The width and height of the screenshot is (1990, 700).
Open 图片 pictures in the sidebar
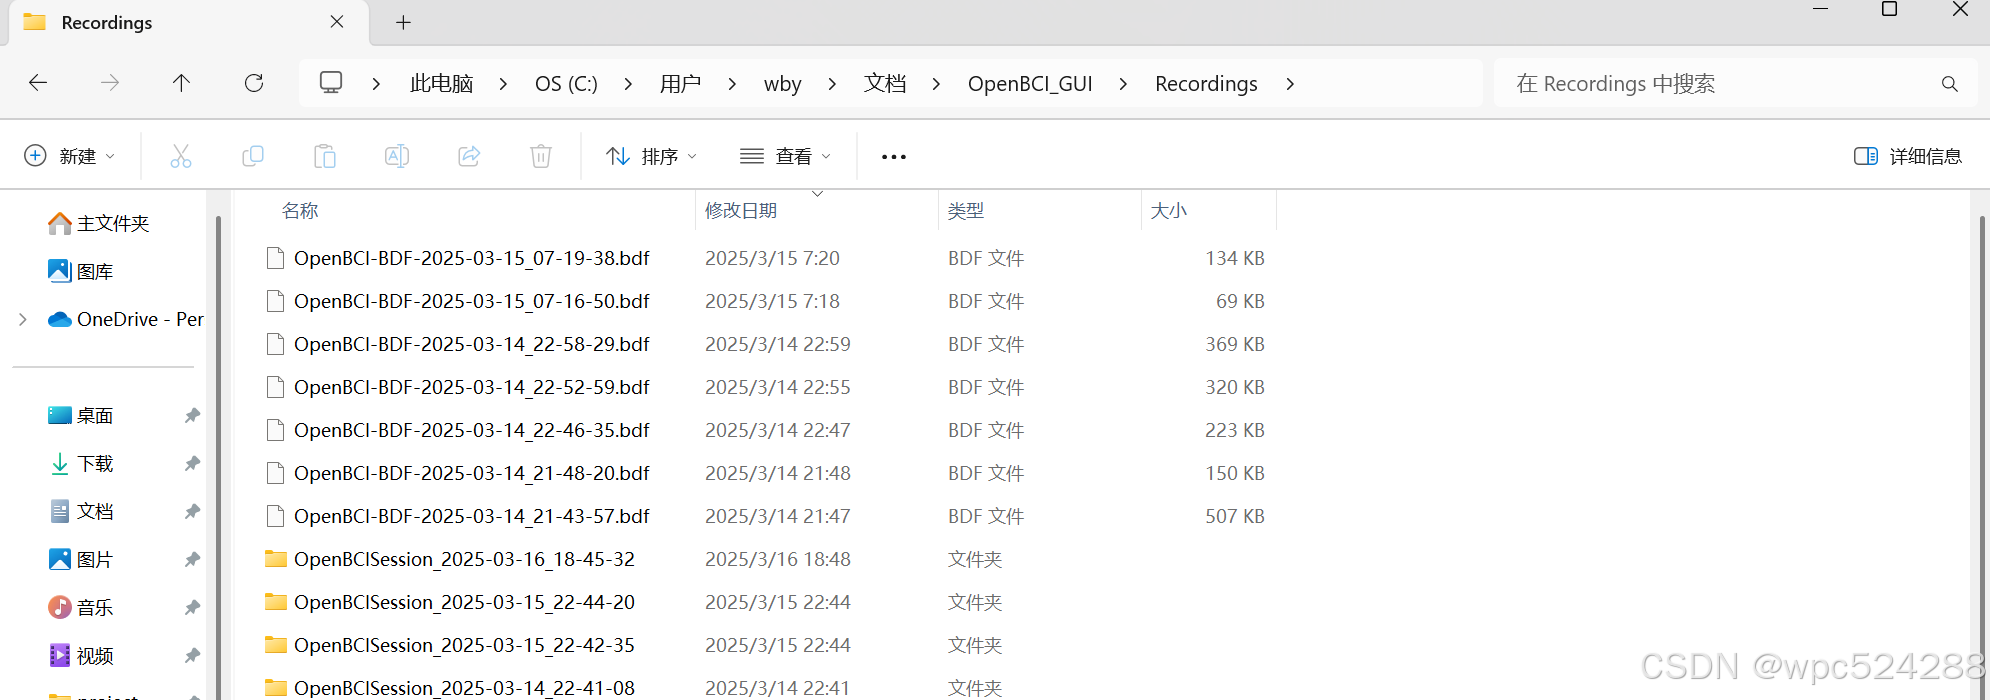point(81,559)
